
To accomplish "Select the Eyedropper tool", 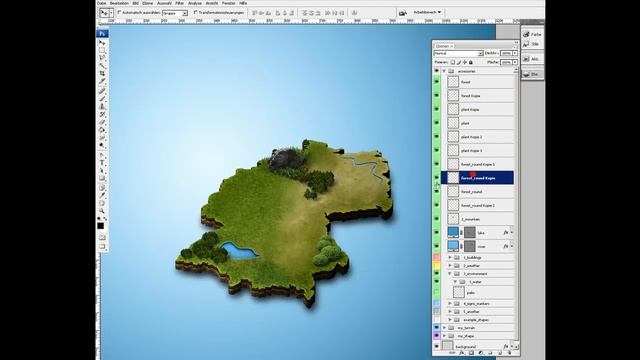I will pyautogui.click(x=102, y=195).
